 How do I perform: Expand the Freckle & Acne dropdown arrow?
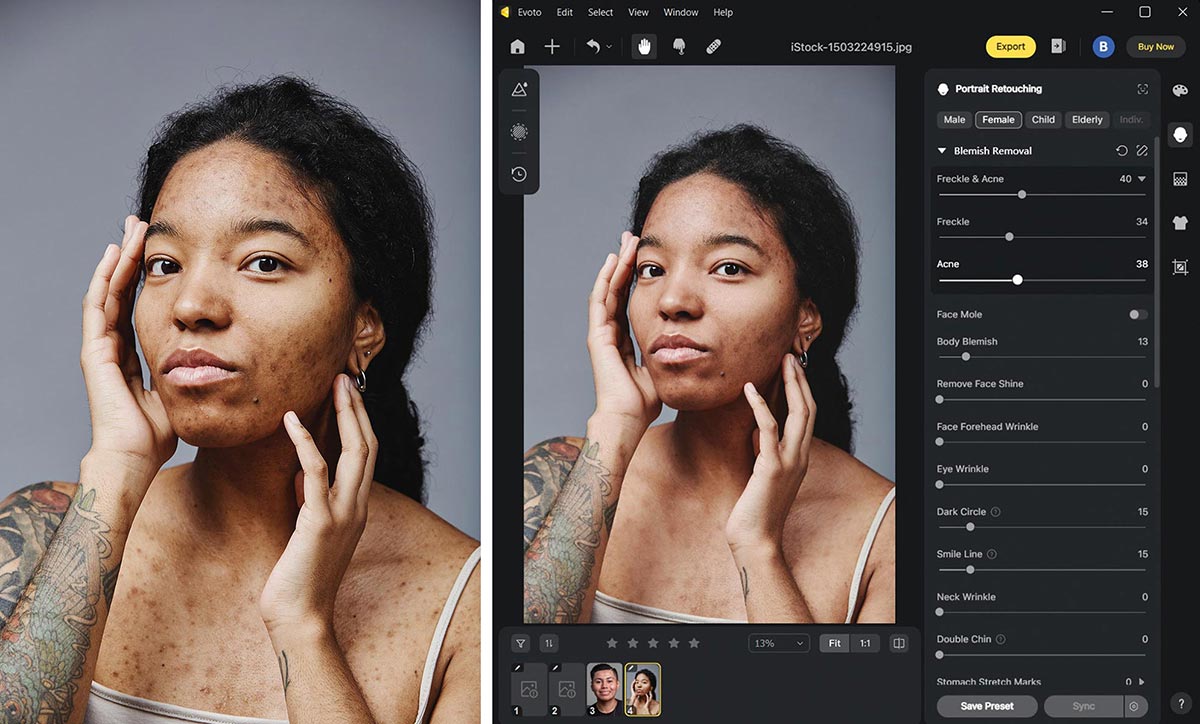tap(1142, 179)
